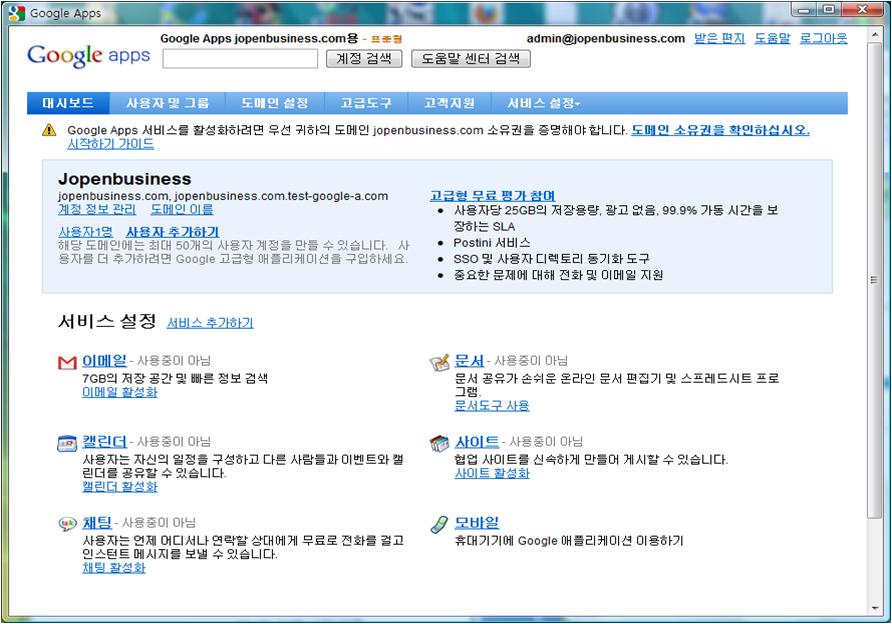Viewport: 892px width, 624px height.
Task: Open the 이메일 service link
Action: tap(105, 361)
